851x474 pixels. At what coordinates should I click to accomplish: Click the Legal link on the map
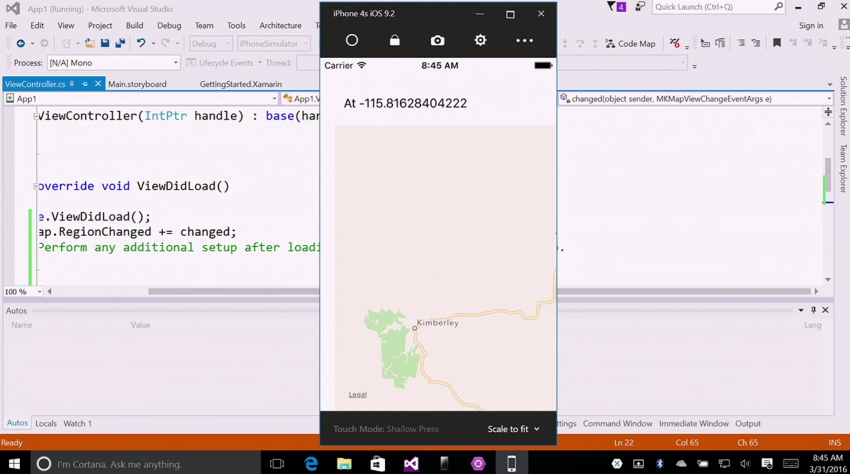(358, 394)
